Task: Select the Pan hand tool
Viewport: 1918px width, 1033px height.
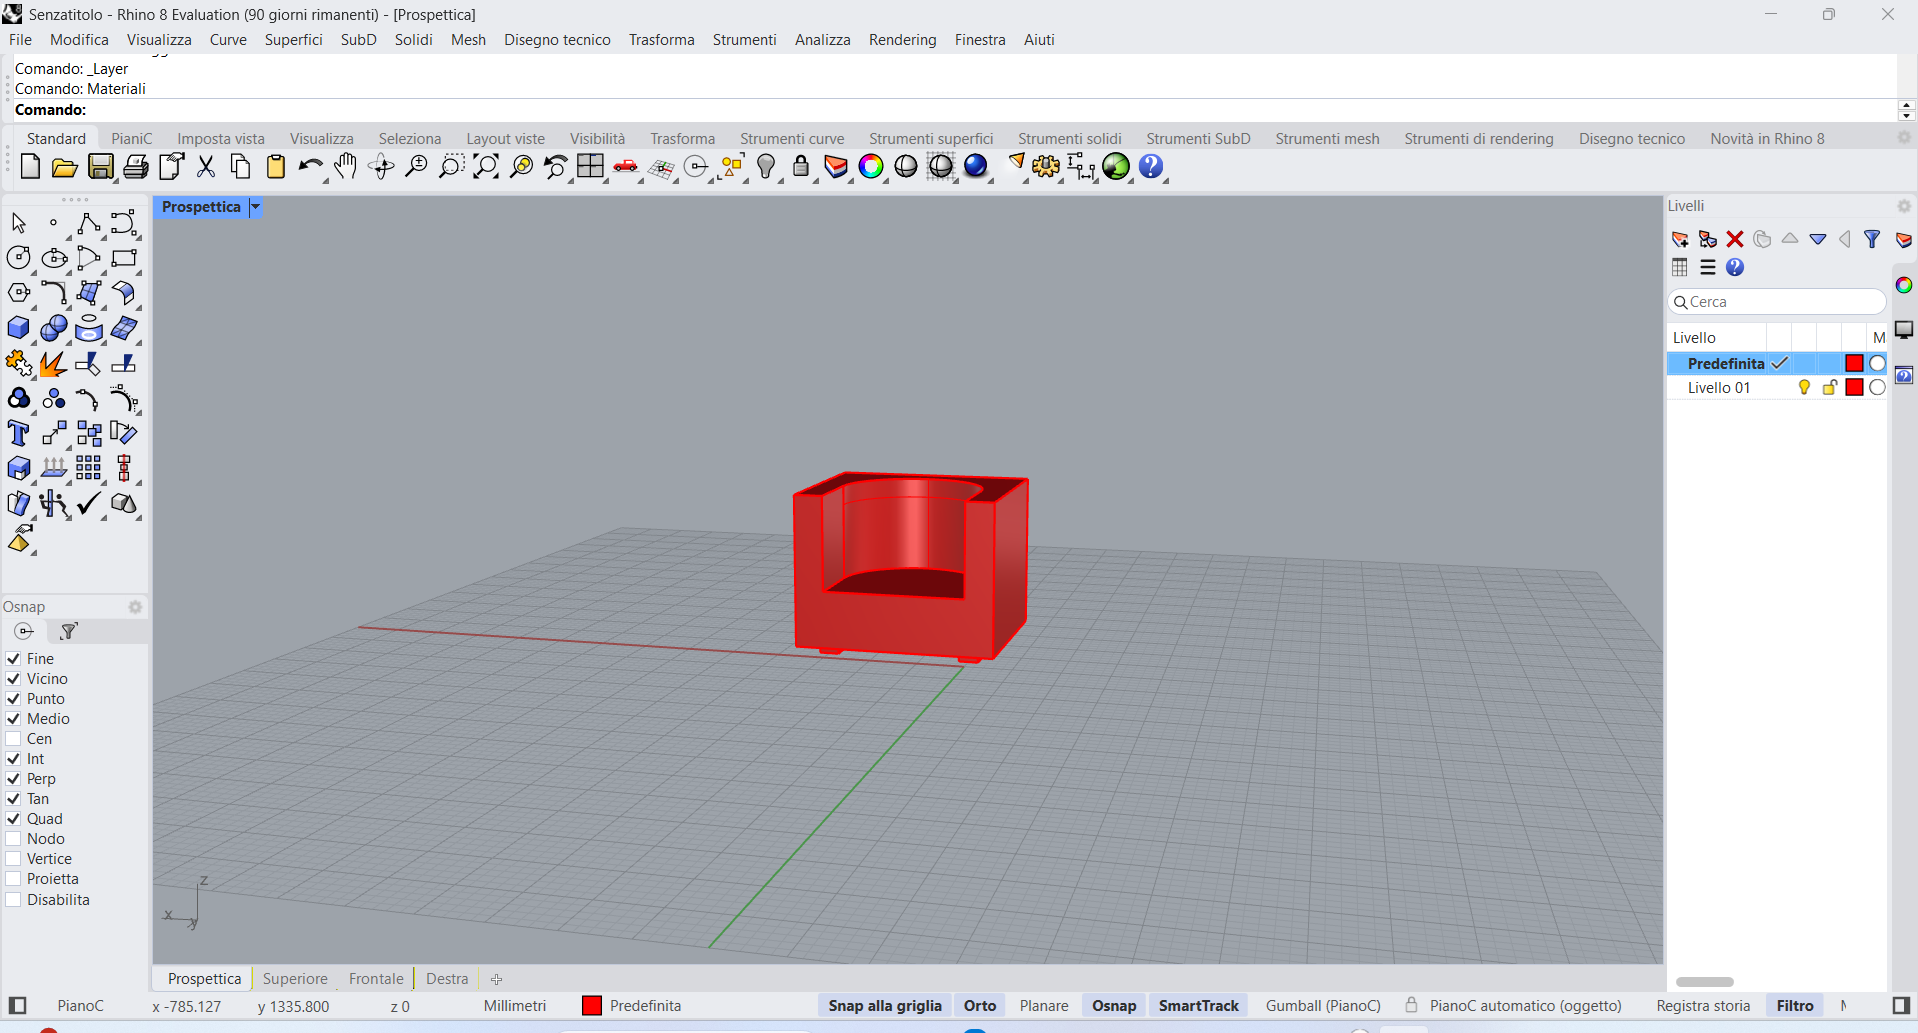Action: 345,167
